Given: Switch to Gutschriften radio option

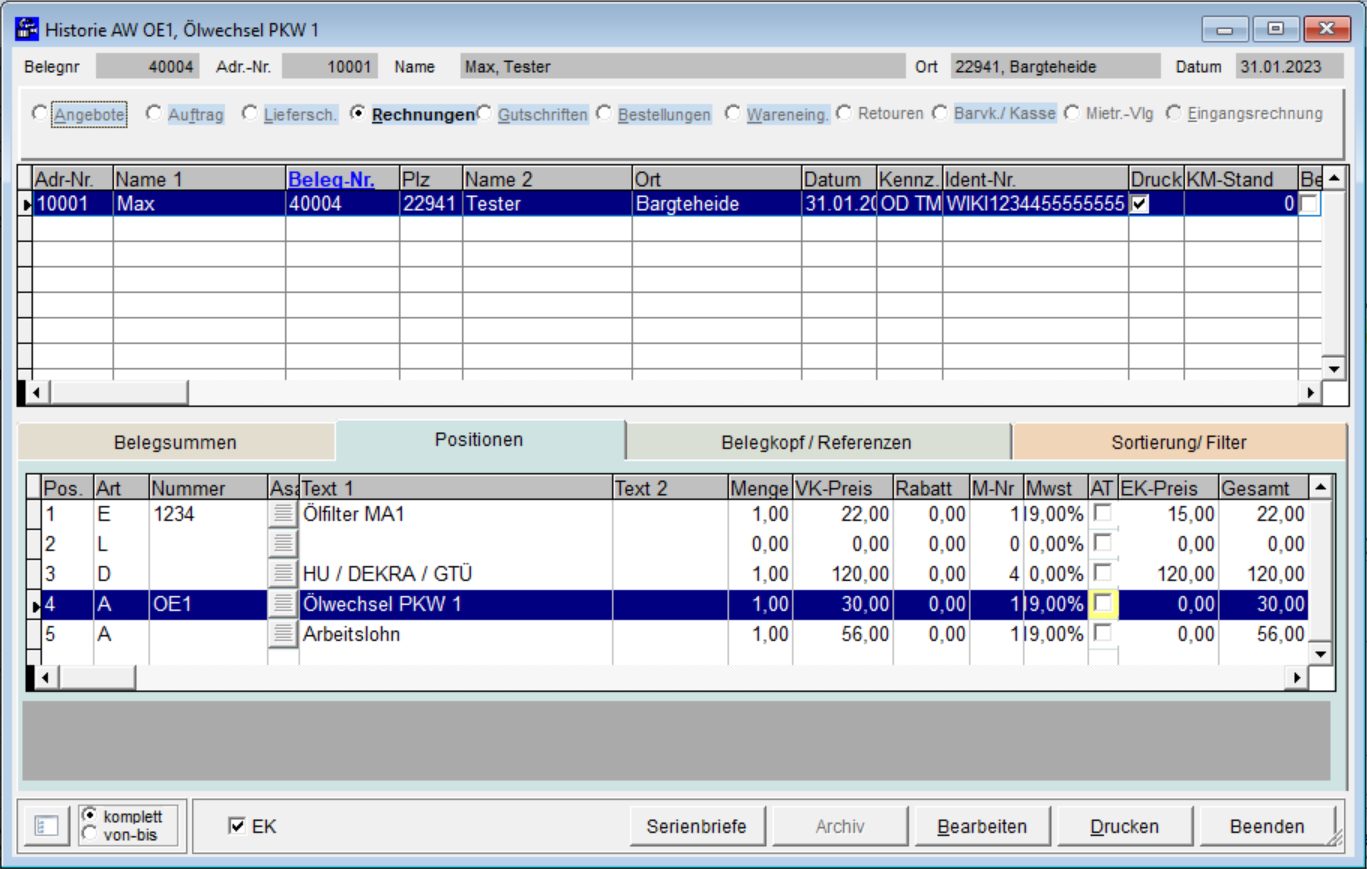Looking at the screenshot, I should point(484,114).
